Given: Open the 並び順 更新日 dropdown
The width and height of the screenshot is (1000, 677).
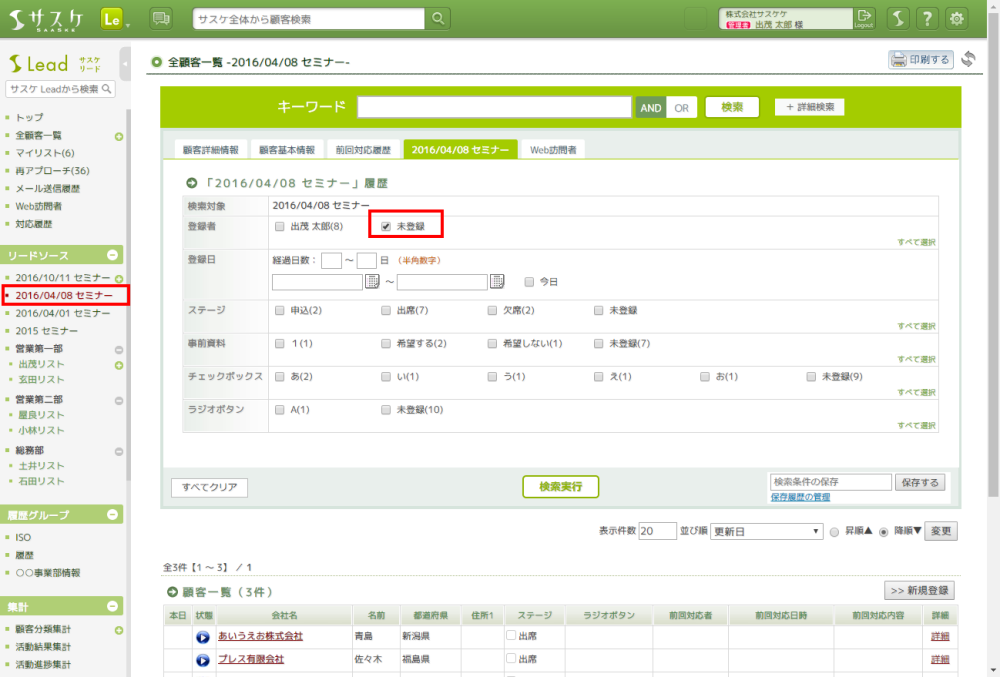Looking at the screenshot, I should point(766,531).
